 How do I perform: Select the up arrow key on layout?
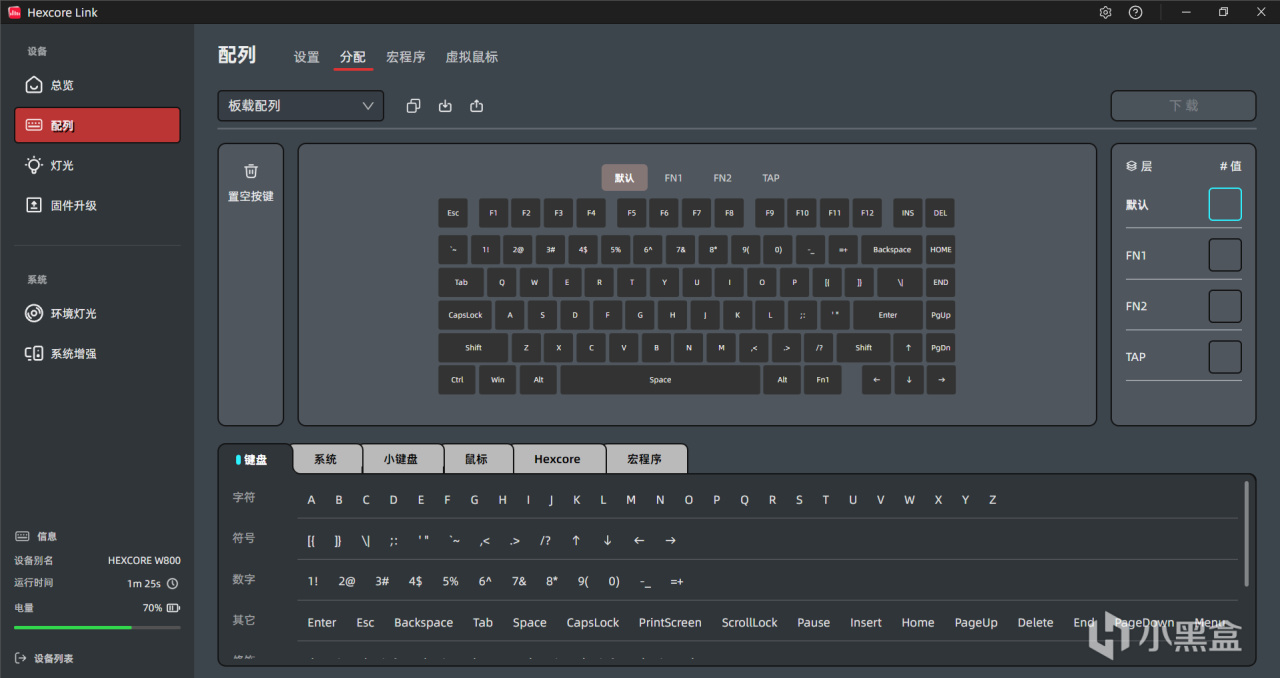(x=908, y=348)
